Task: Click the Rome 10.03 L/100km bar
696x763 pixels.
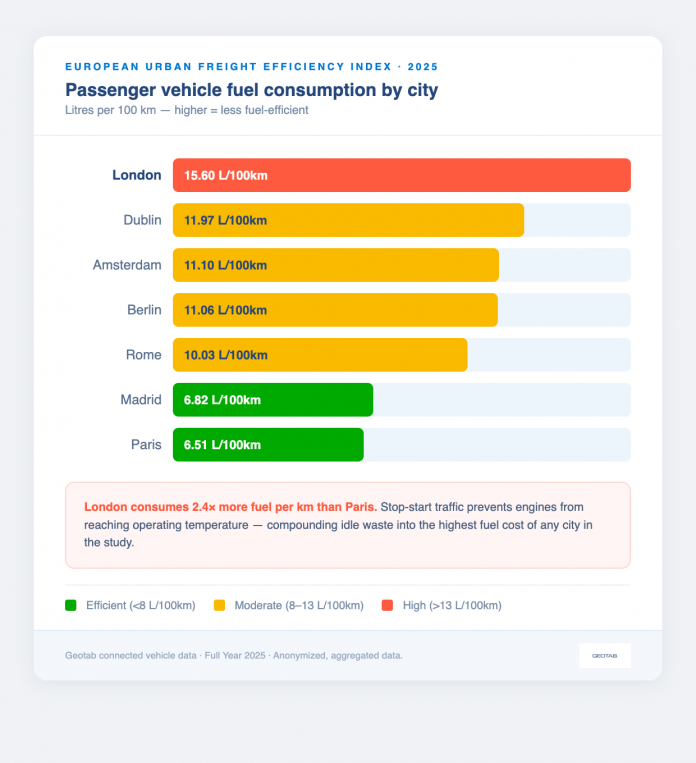Action: click(x=320, y=355)
